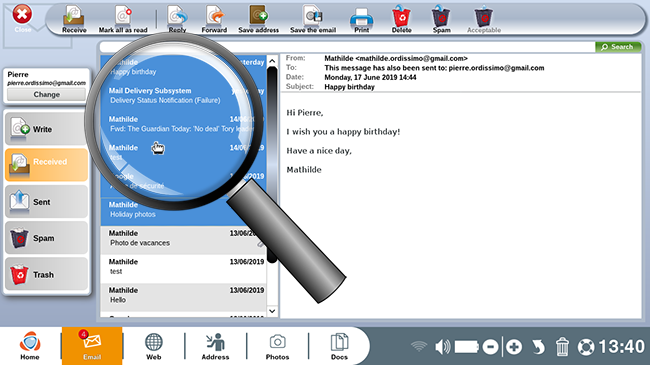Save address of the sender

[x=258, y=19]
